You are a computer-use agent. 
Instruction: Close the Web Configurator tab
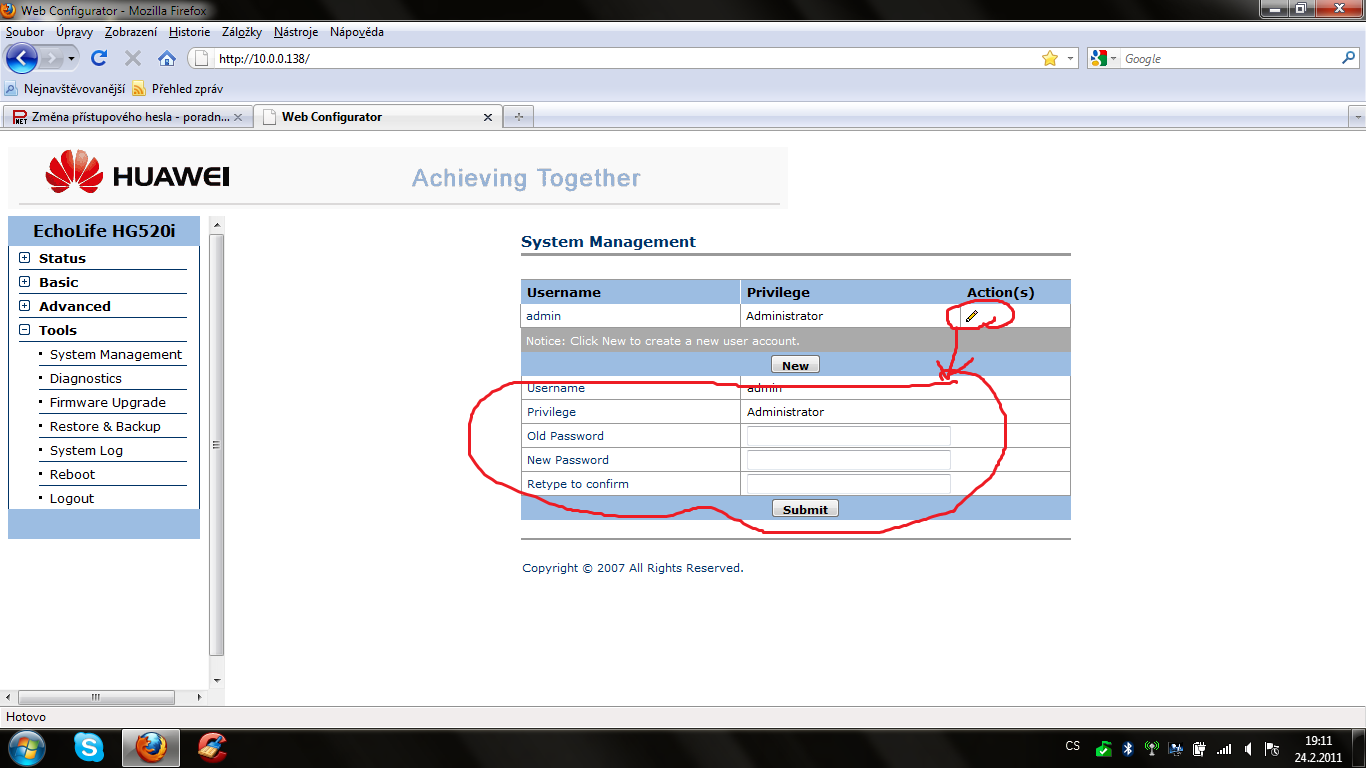tap(488, 117)
